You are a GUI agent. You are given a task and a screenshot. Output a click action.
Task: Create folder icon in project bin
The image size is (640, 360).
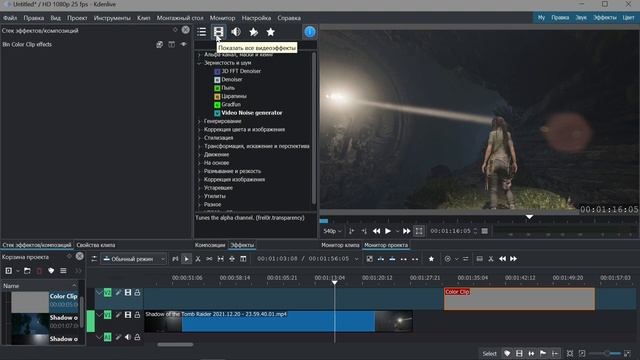pos(27,271)
